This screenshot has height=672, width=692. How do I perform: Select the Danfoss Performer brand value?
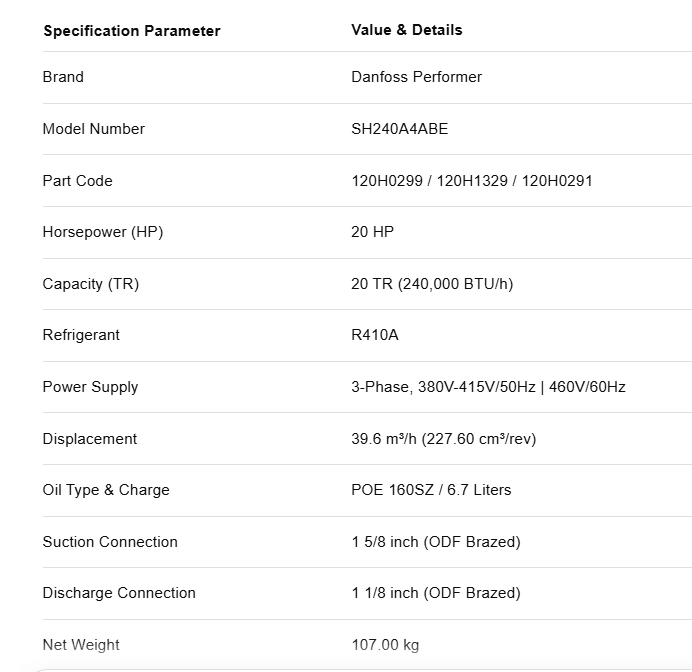(416, 77)
